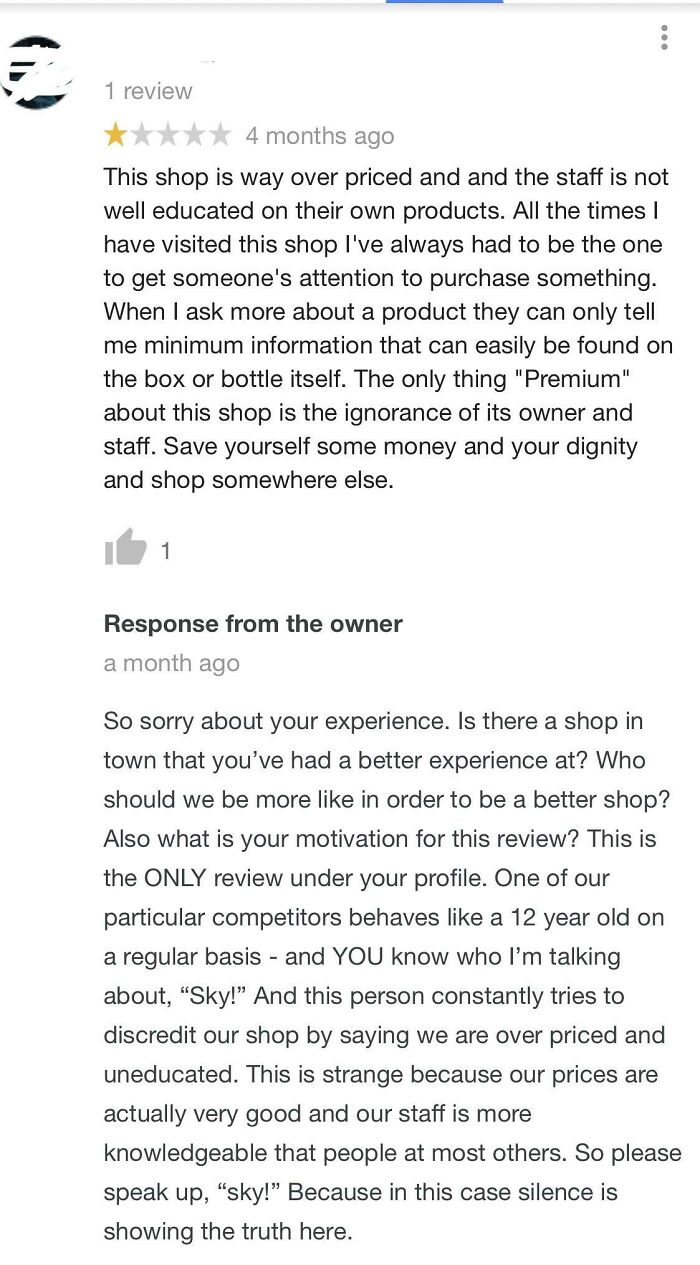Image resolution: width=700 pixels, height=1265 pixels.
Task: Open the 1 review link
Action: [145, 90]
